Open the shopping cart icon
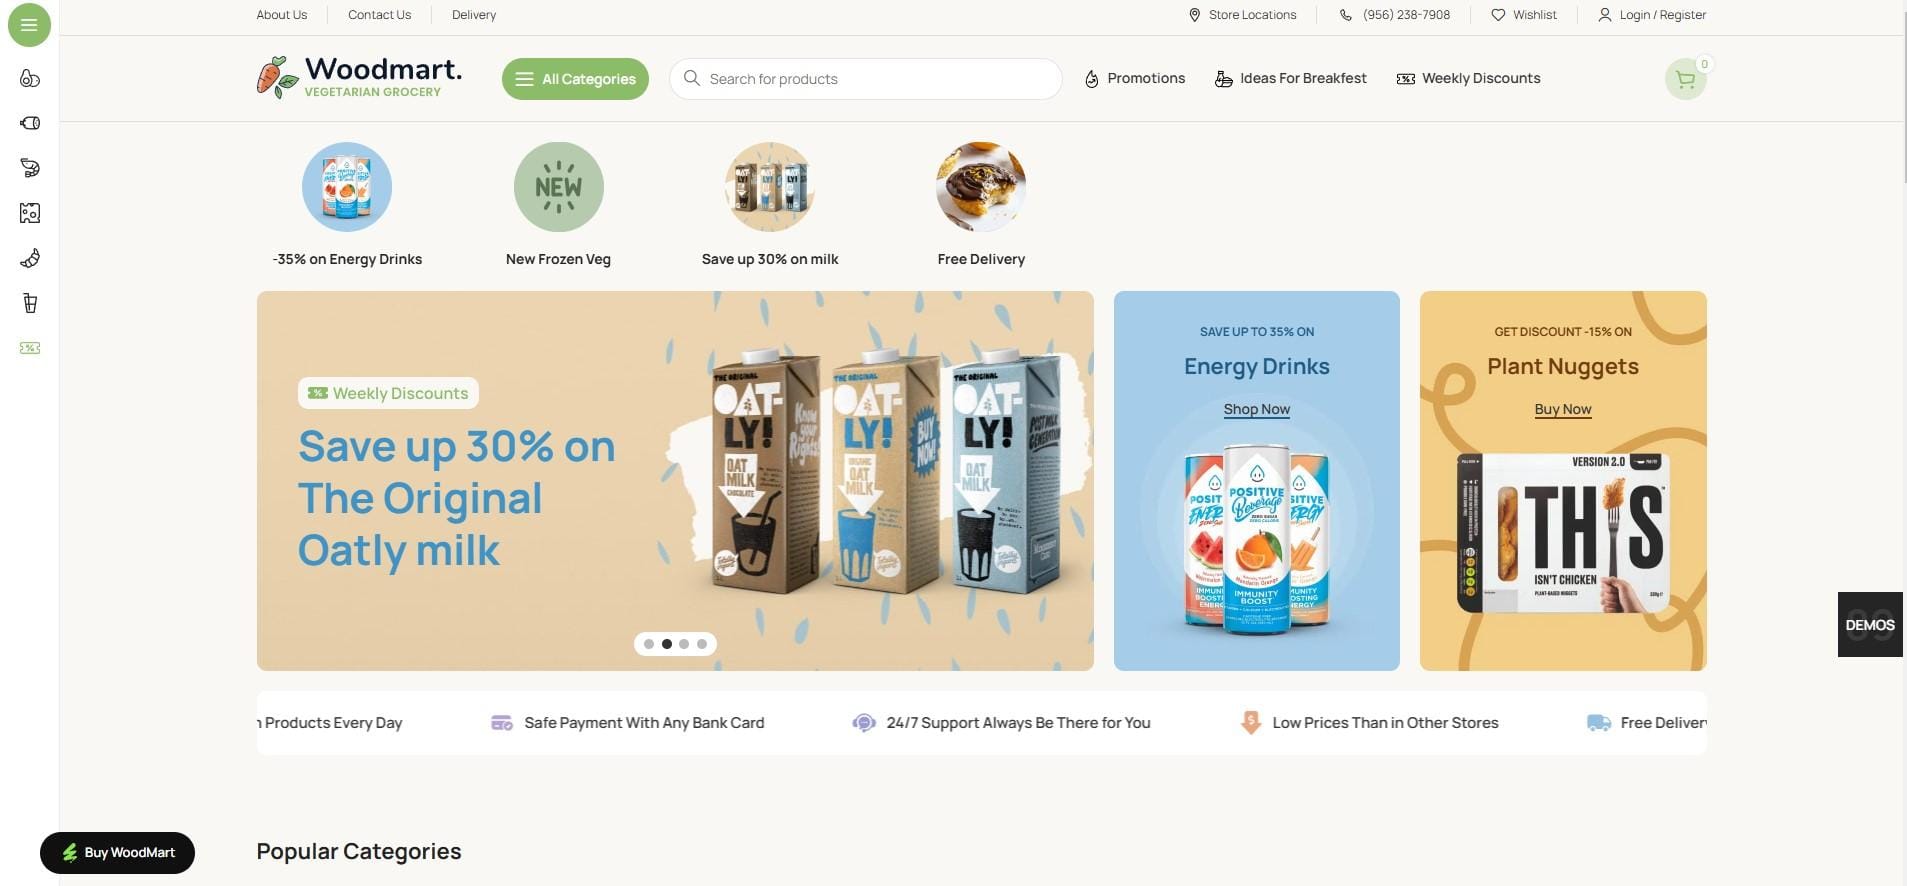The image size is (1907, 886). pyautogui.click(x=1685, y=79)
